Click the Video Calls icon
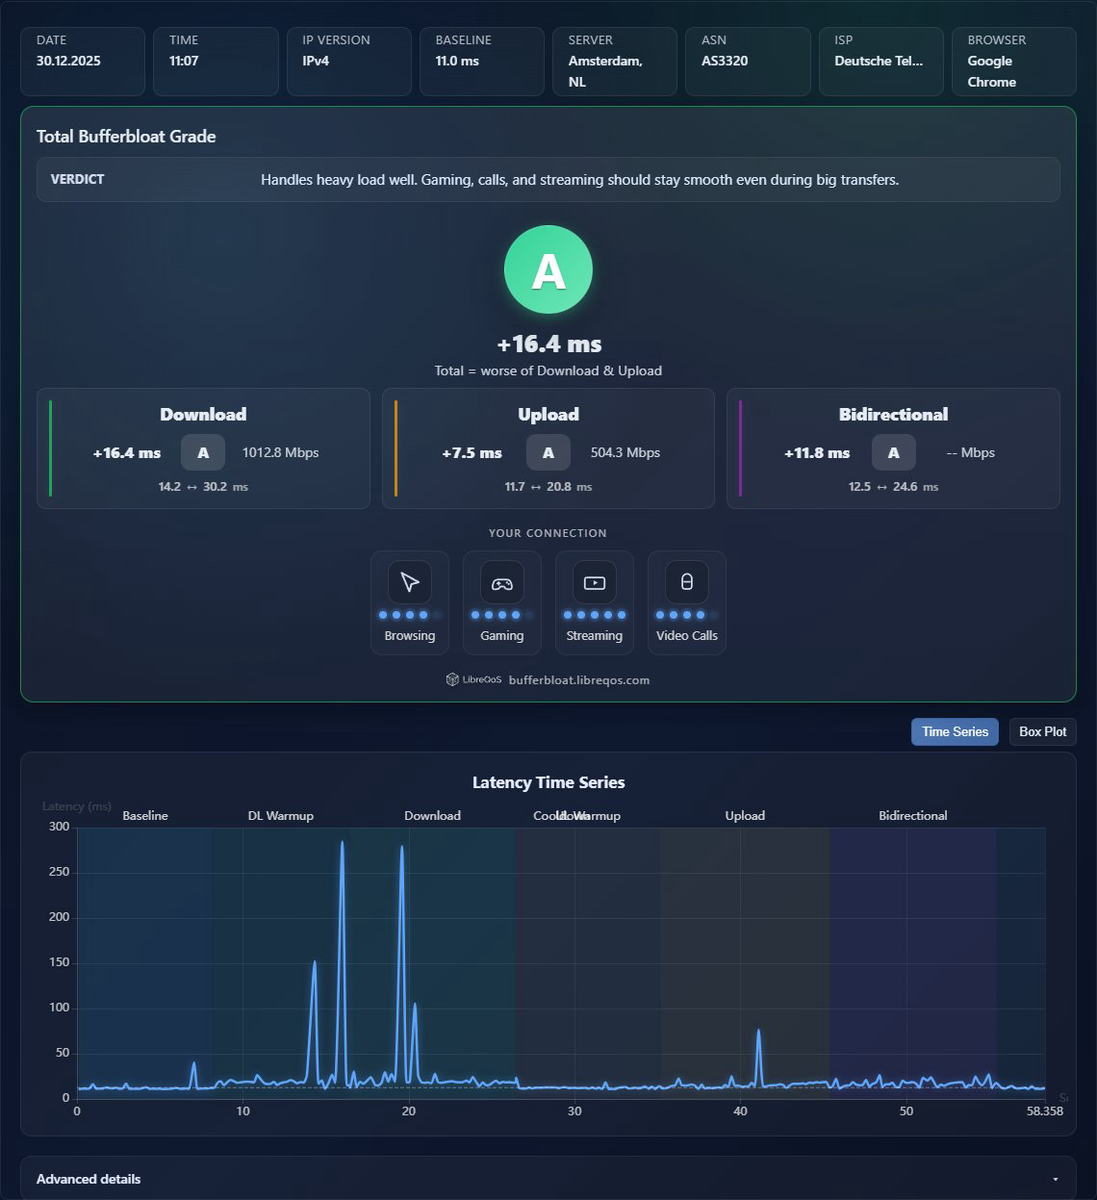 pos(687,582)
